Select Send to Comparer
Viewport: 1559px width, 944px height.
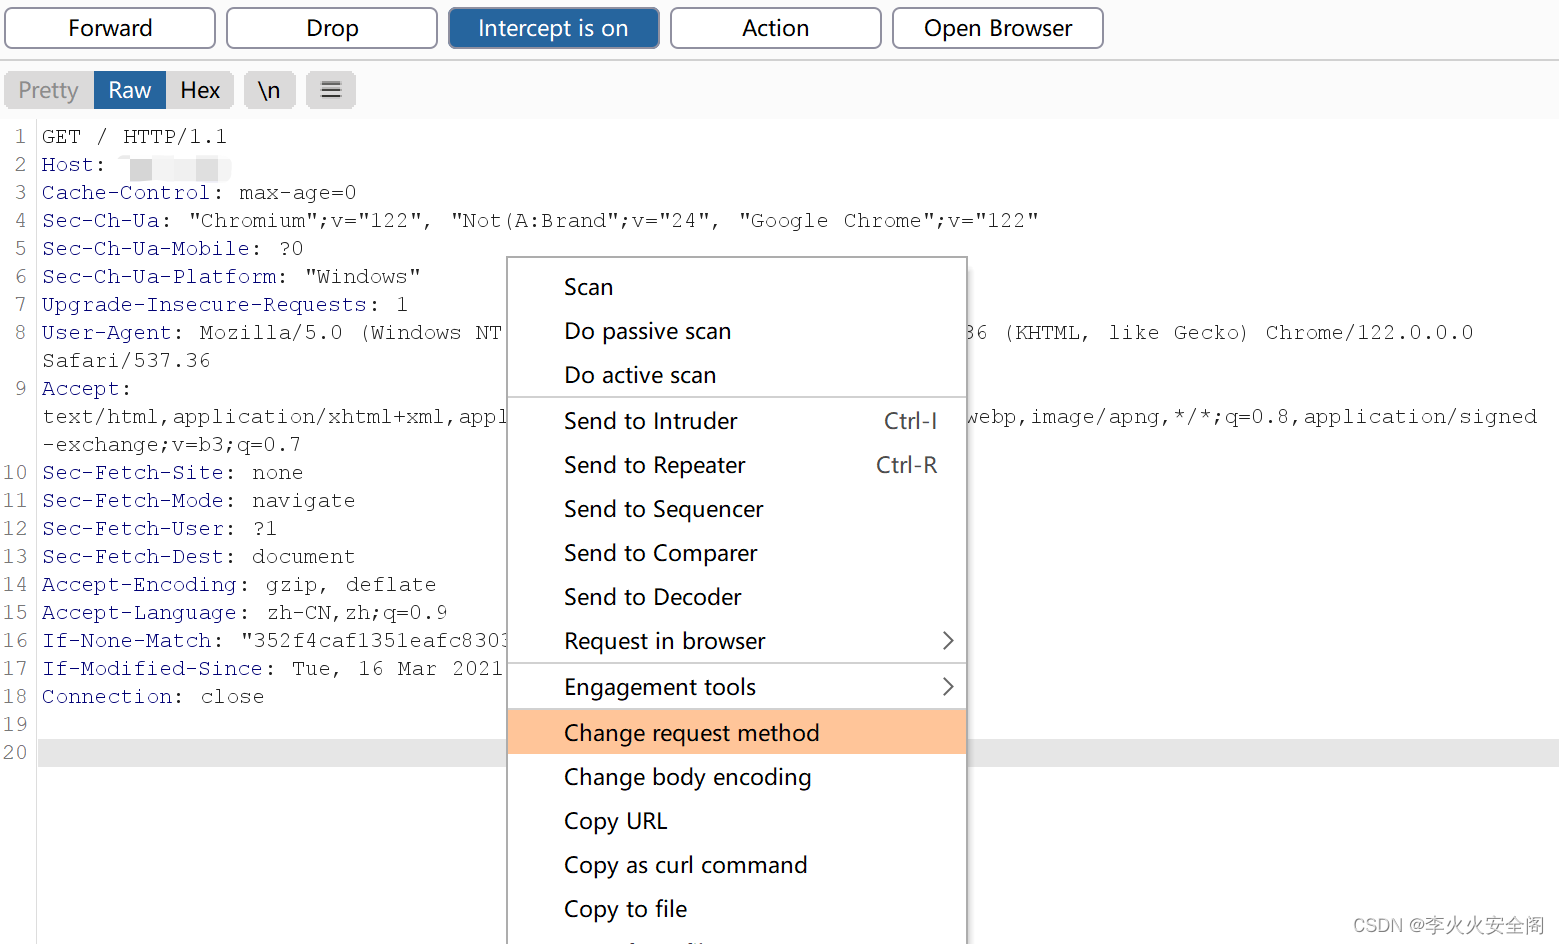tap(737, 553)
